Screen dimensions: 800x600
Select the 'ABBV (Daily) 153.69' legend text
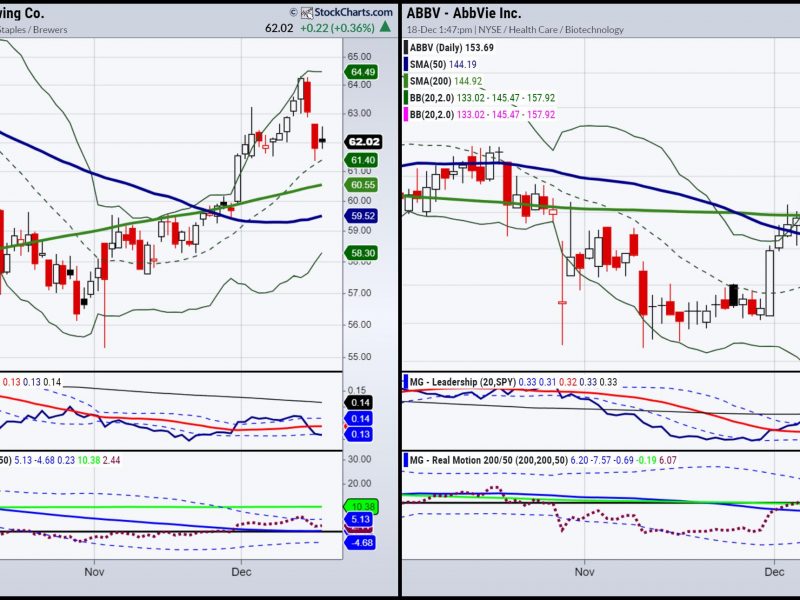click(452, 47)
